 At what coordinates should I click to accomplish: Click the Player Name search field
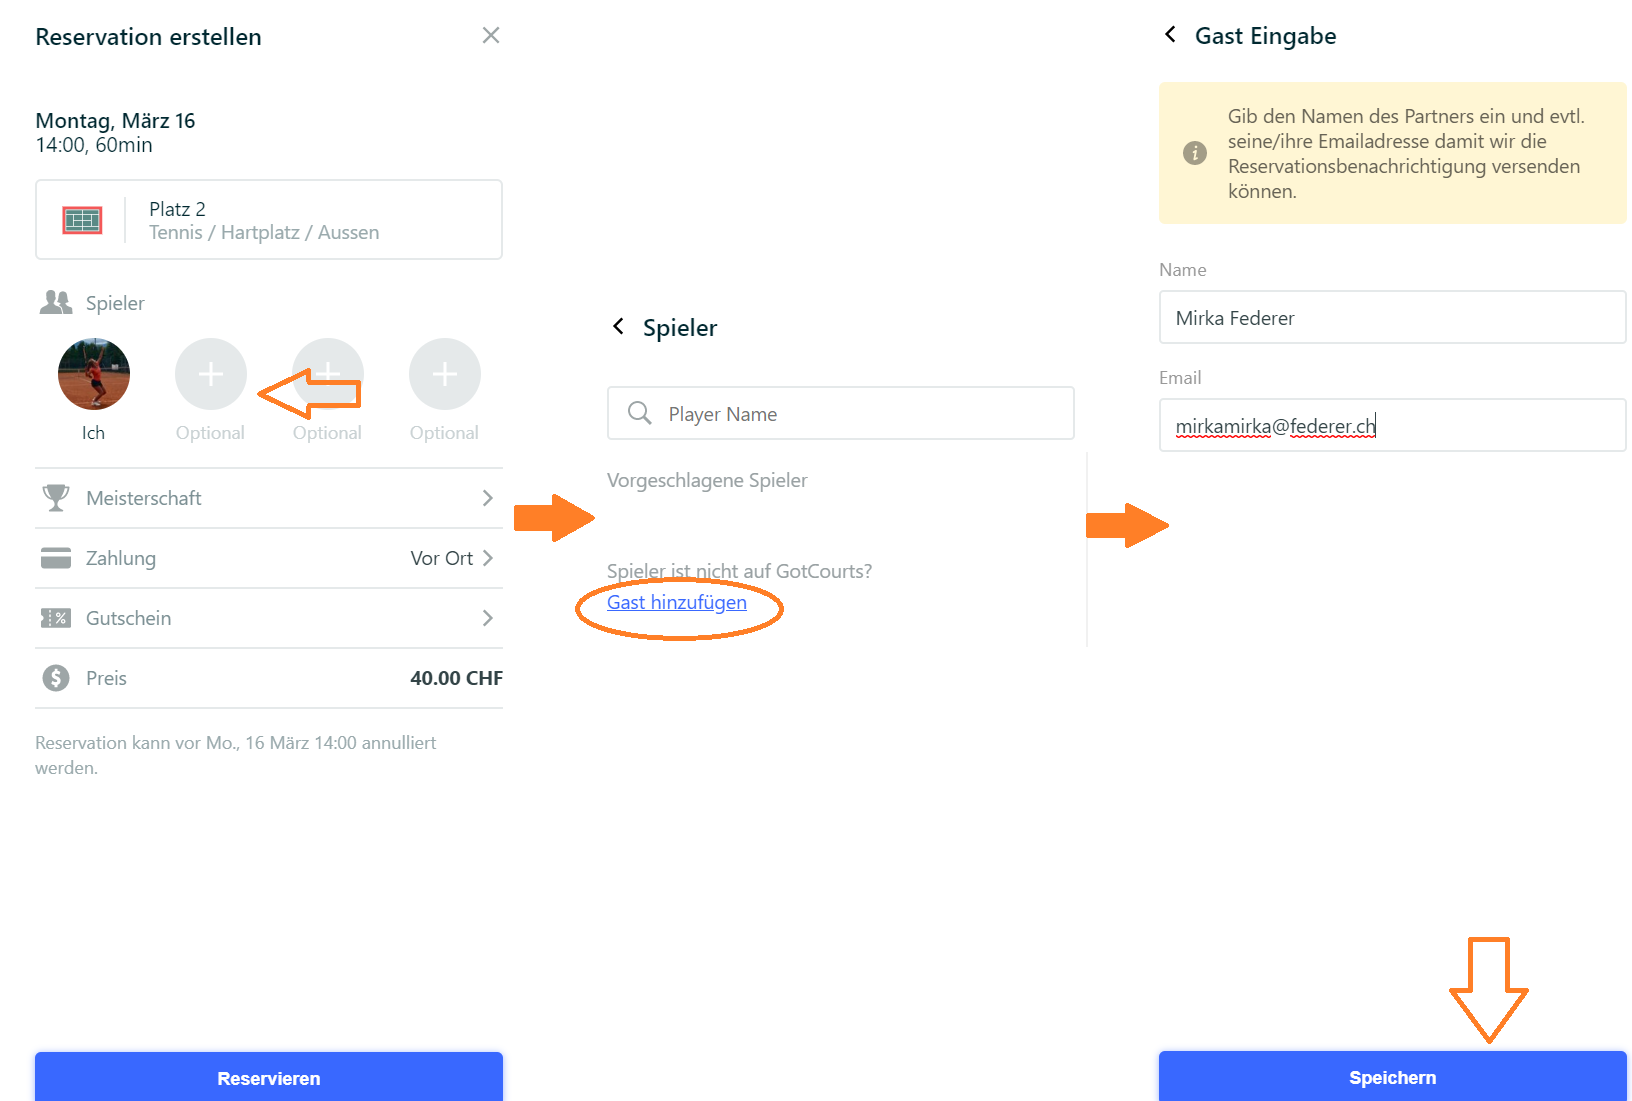(x=841, y=413)
